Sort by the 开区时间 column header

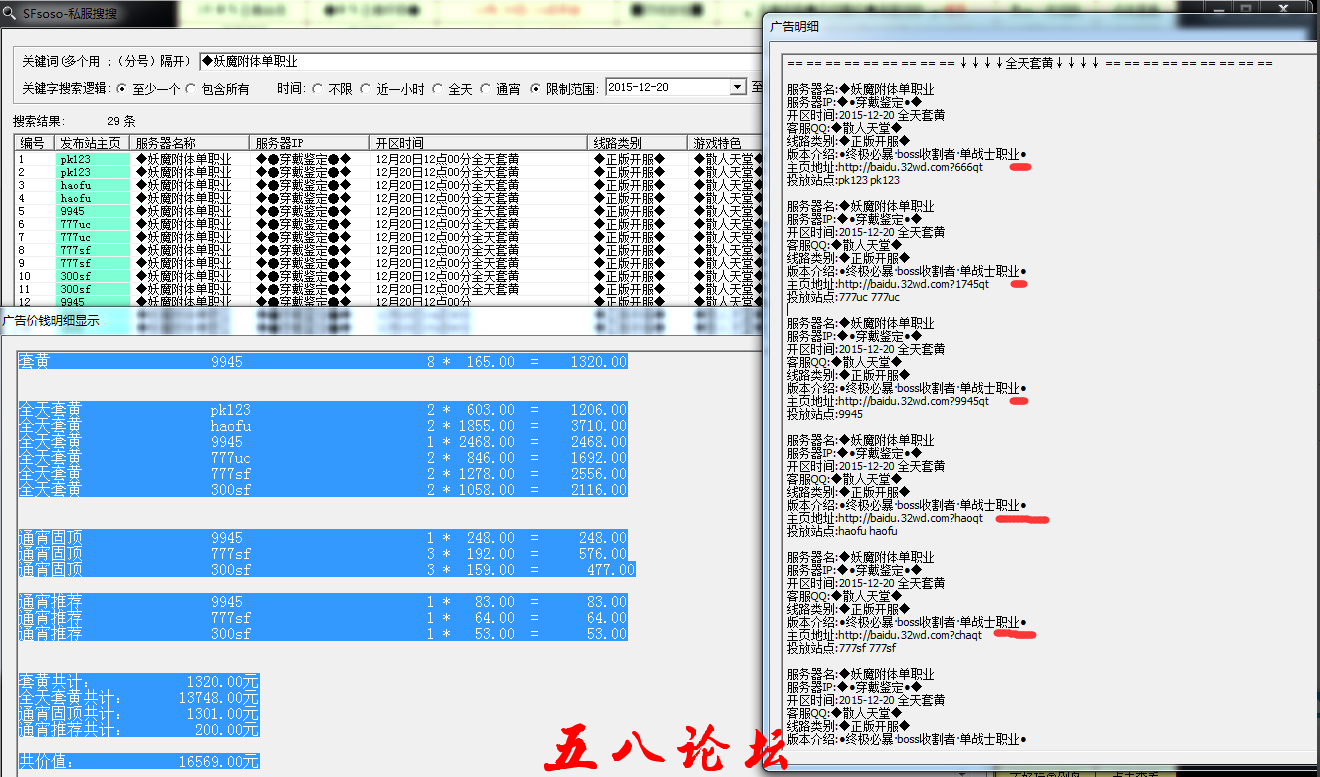pyautogui.click(x=478, y=144)
